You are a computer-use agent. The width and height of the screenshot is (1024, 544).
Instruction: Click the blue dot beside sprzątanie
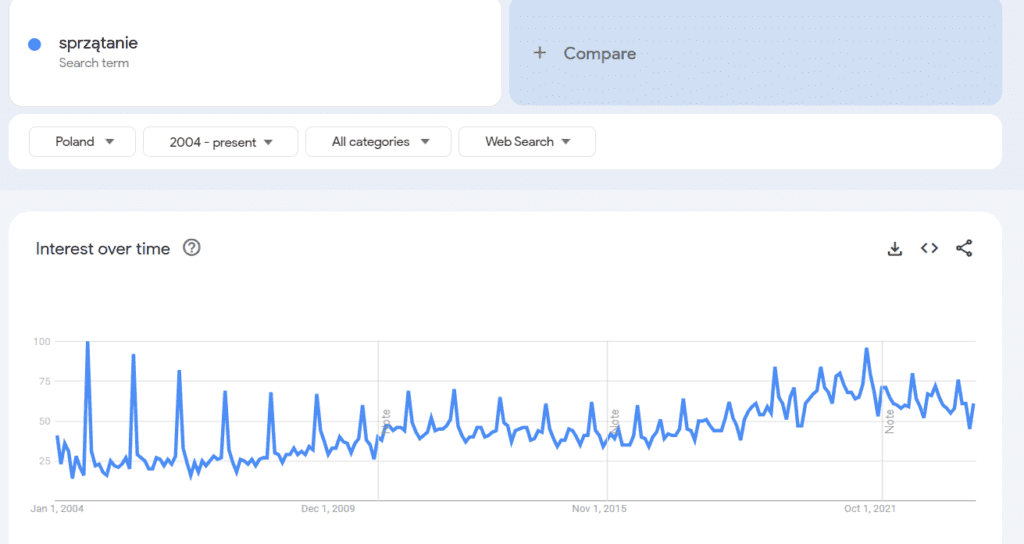[35, 44]
